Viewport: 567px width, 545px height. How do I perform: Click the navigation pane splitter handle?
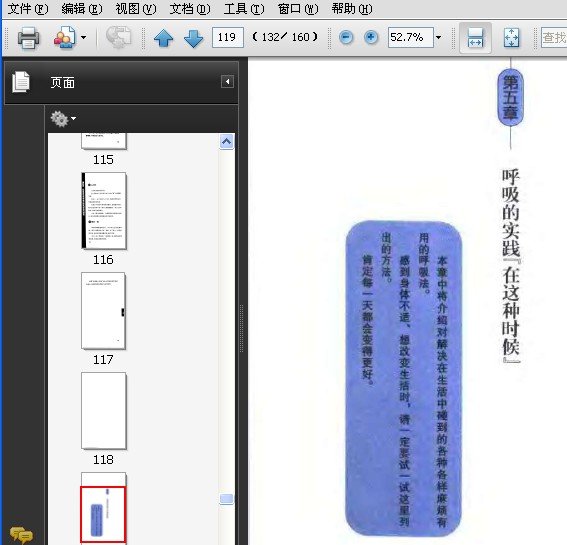click(x=242, y=328)
